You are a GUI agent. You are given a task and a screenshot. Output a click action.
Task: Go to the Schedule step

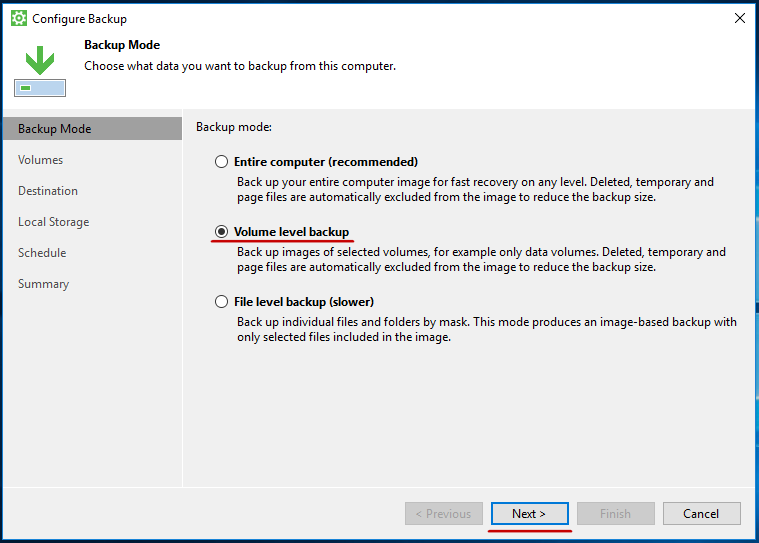[42, 253]
